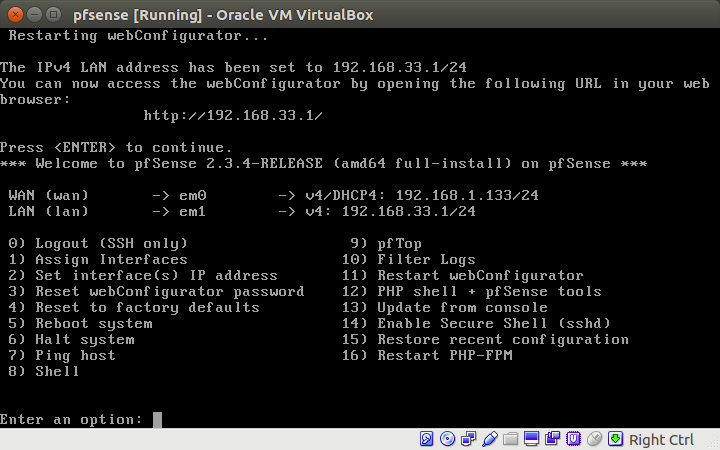The height and width of the screenshot is (450, 720).
Task: Click the WAN address 192.168.1.133/24
Action: (x=467, y=196)
